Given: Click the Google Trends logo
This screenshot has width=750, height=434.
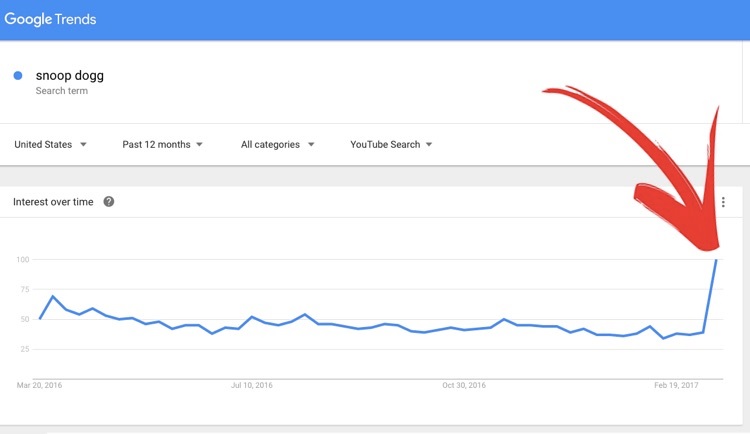Looking at the screenshot, I should pos(51,19).
